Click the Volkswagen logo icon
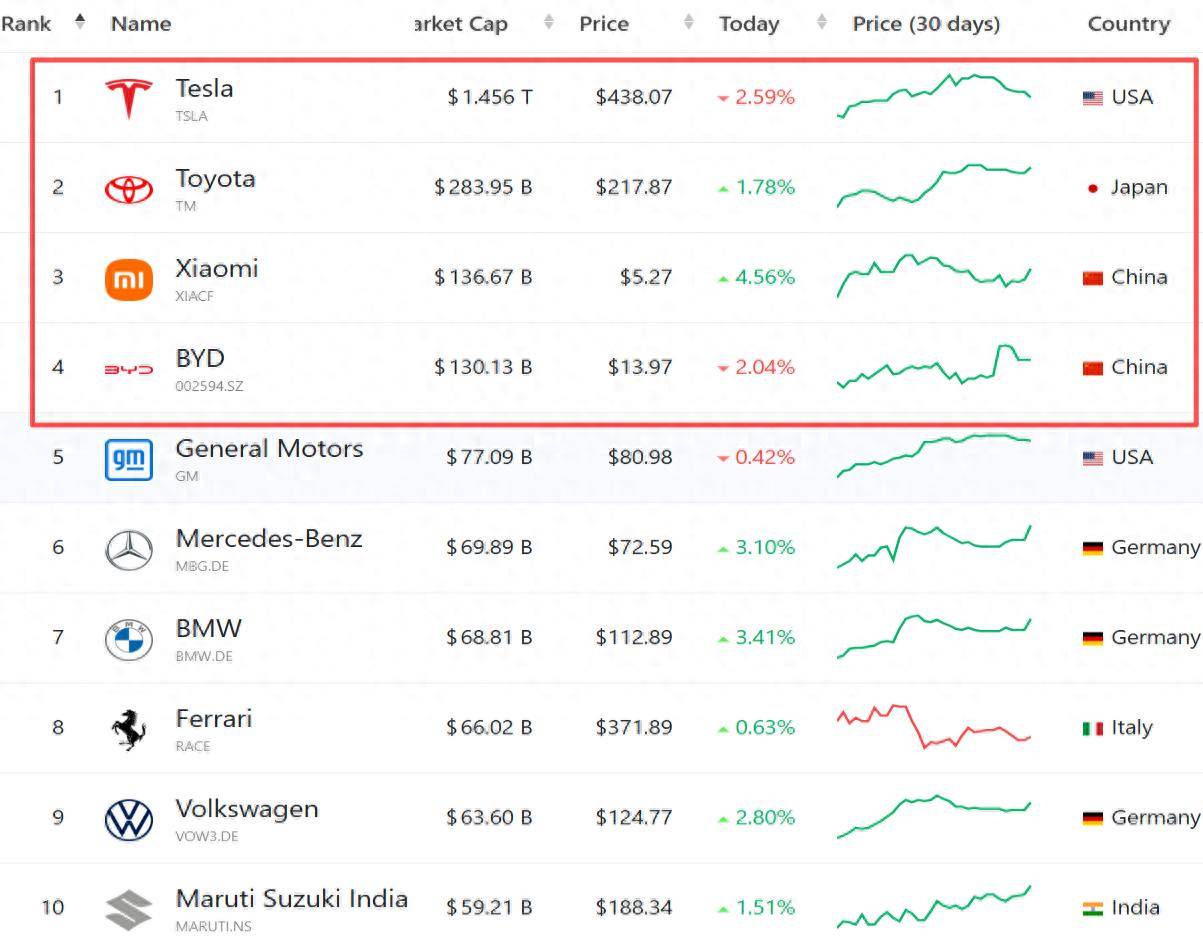This screenshot has width=1203, height=944. (x=129, y=820)
